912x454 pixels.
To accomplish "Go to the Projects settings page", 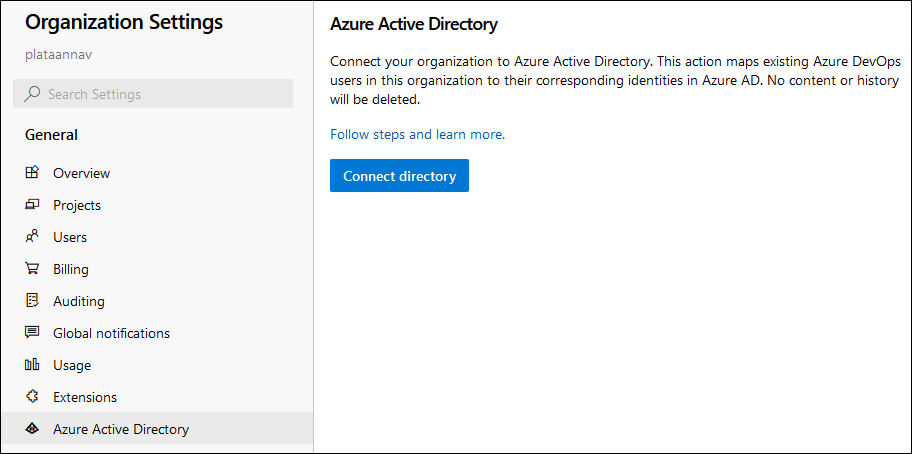I will (77, 205).
